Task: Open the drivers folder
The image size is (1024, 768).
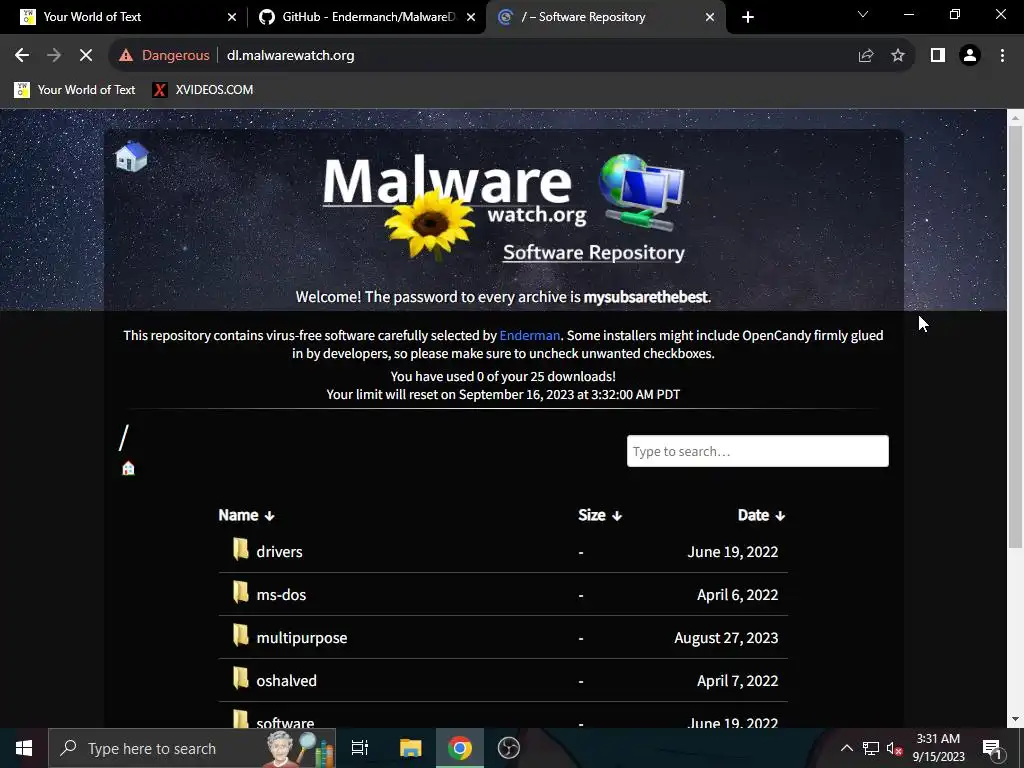Action: 279,552
